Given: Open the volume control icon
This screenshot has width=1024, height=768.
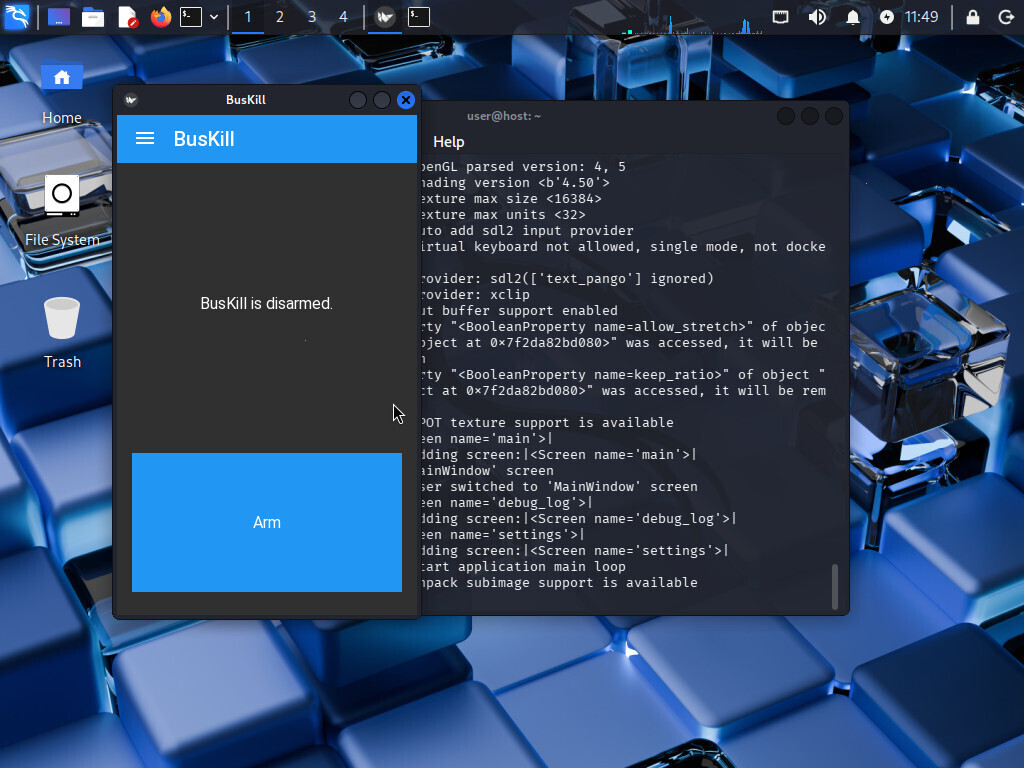Looking at the screenshot, I should click(817, 17).
